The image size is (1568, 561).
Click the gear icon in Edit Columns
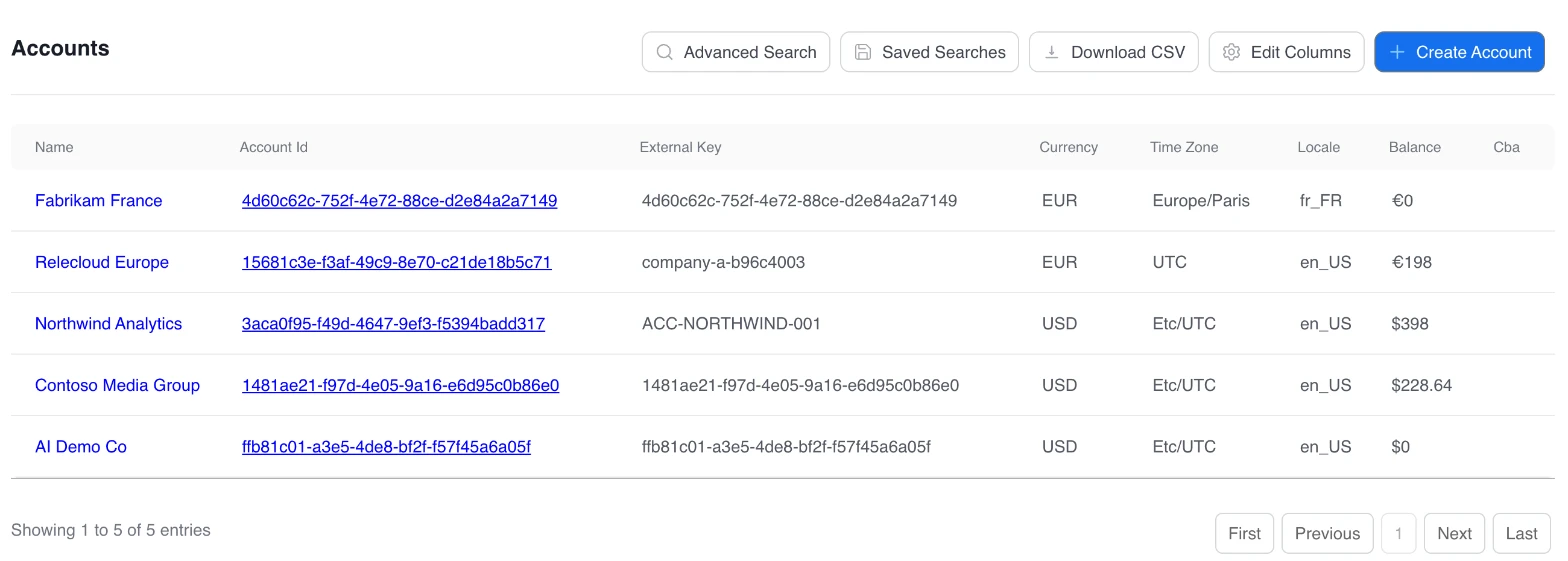pyautogui.click(x=1232, y=52)
